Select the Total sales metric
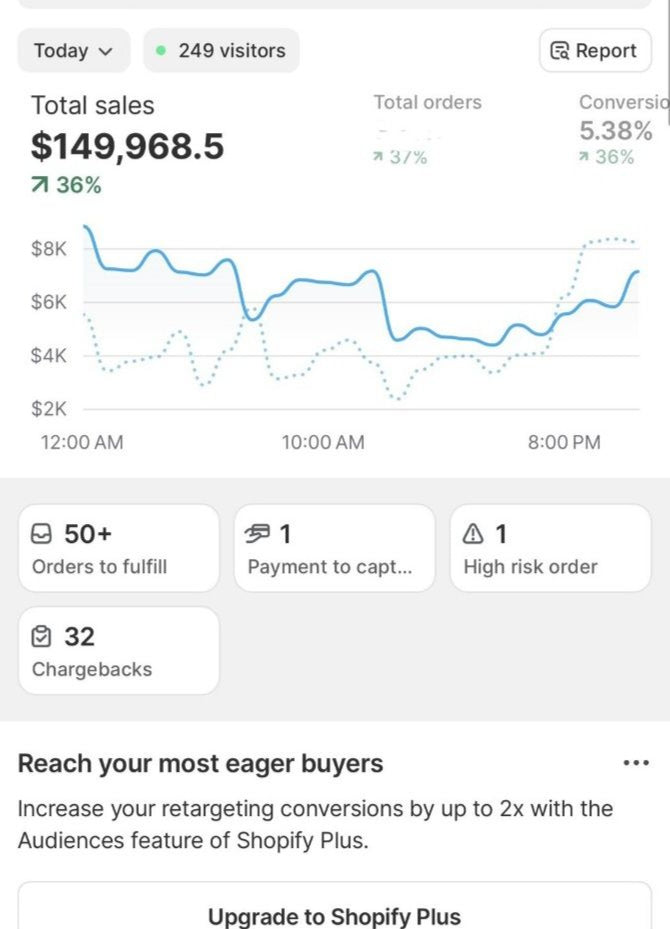The image size is (670, 929). (127, 145)
